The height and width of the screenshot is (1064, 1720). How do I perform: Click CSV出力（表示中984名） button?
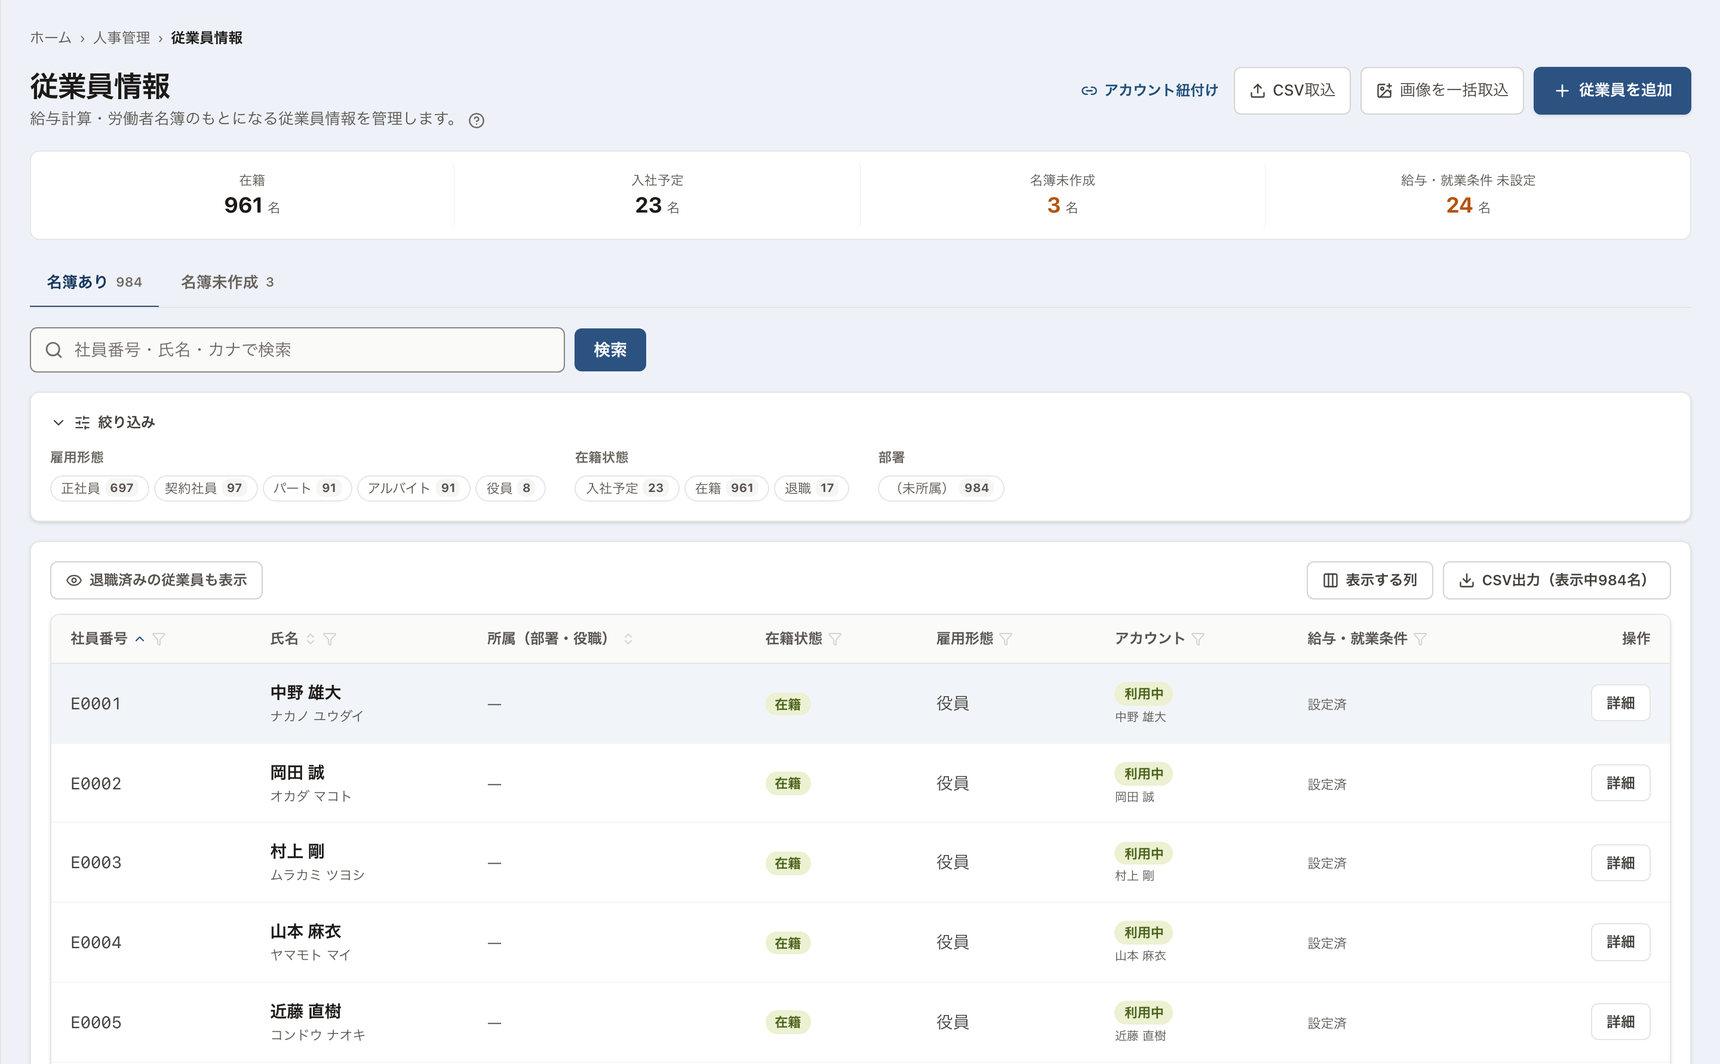(1556, 580)
